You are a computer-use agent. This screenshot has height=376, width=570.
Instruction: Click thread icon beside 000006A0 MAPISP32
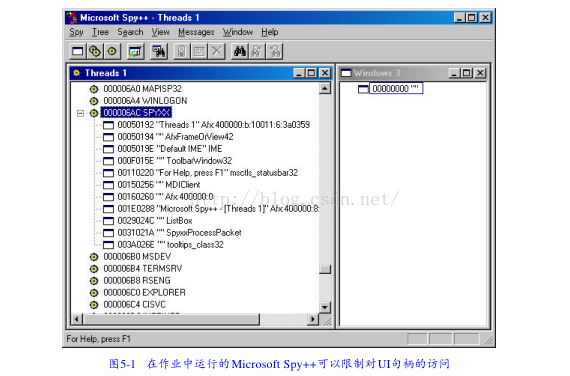point(94,89)
